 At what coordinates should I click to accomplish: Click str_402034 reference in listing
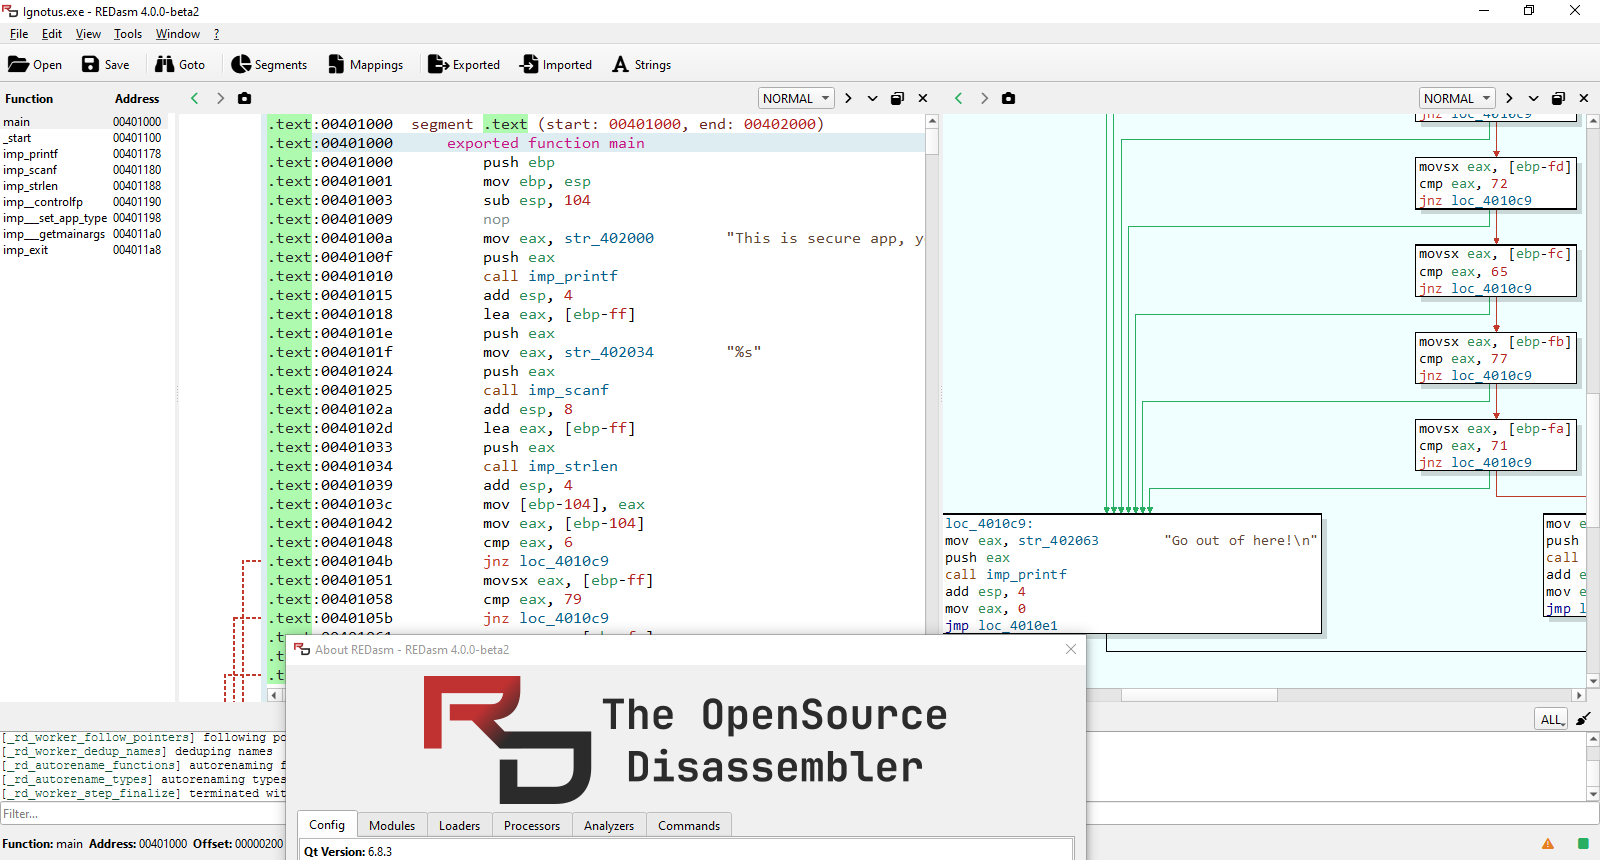pos(609,352)
